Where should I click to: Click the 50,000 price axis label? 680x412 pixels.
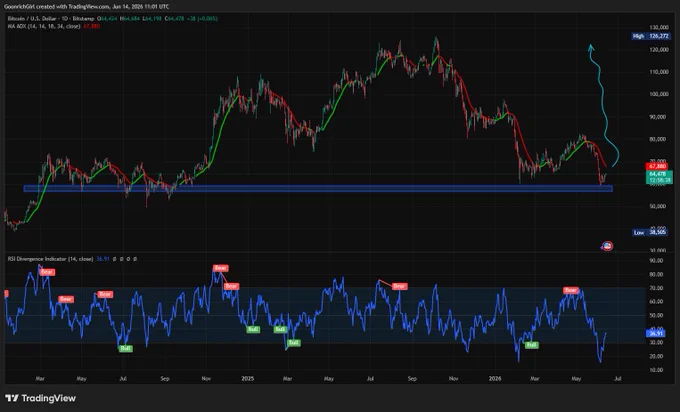pyautogui.click(x=658, y=206)
